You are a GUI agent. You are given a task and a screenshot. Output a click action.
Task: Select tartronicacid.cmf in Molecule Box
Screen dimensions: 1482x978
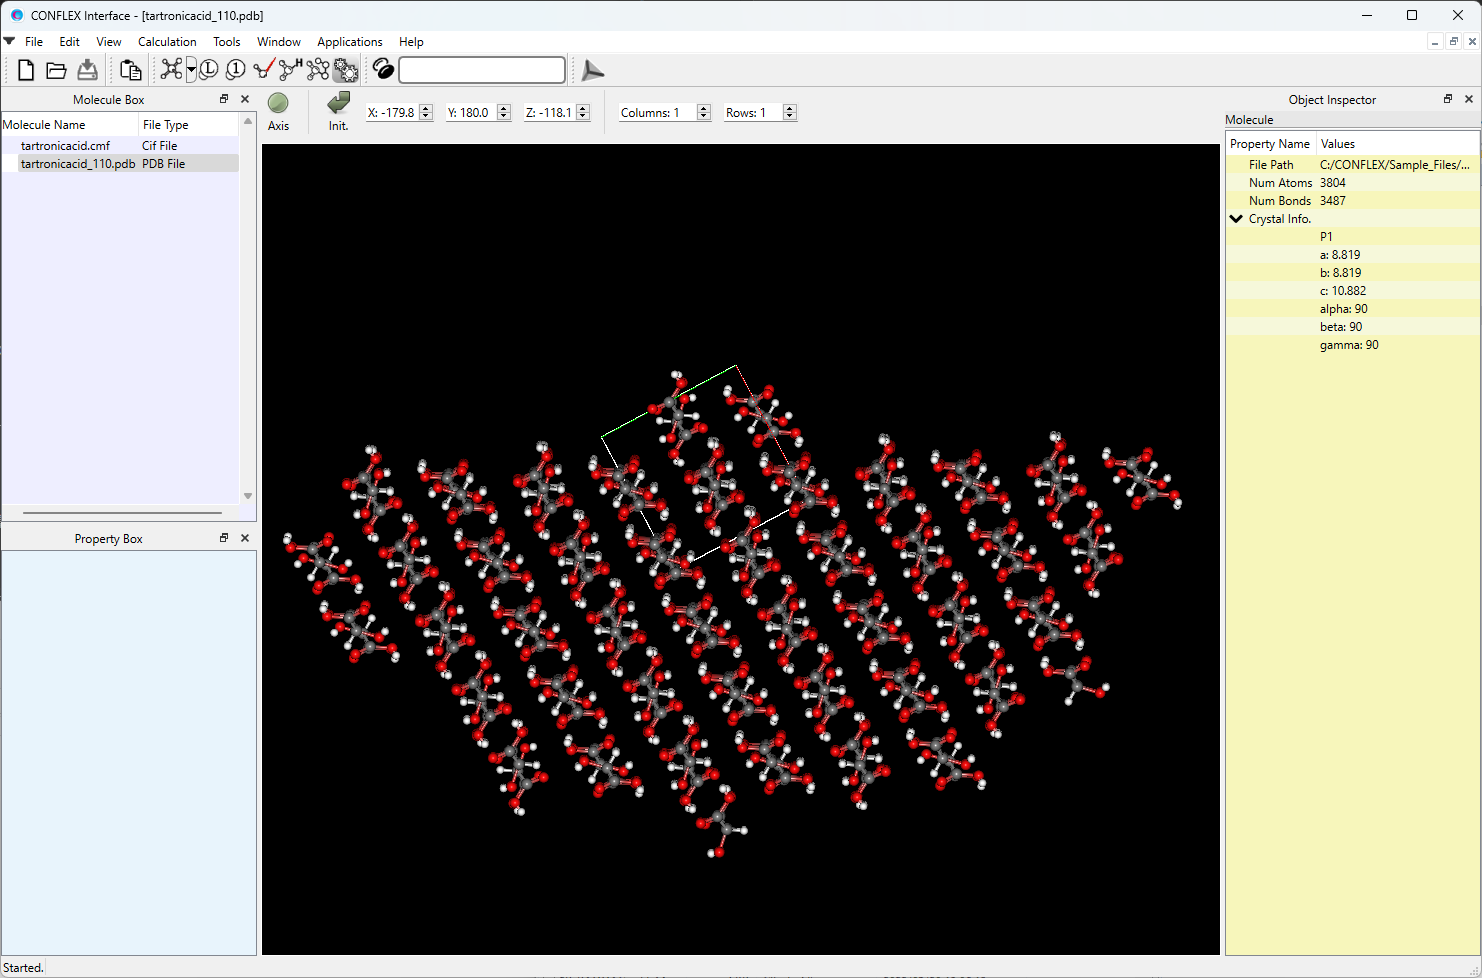(x=66, y=145)
